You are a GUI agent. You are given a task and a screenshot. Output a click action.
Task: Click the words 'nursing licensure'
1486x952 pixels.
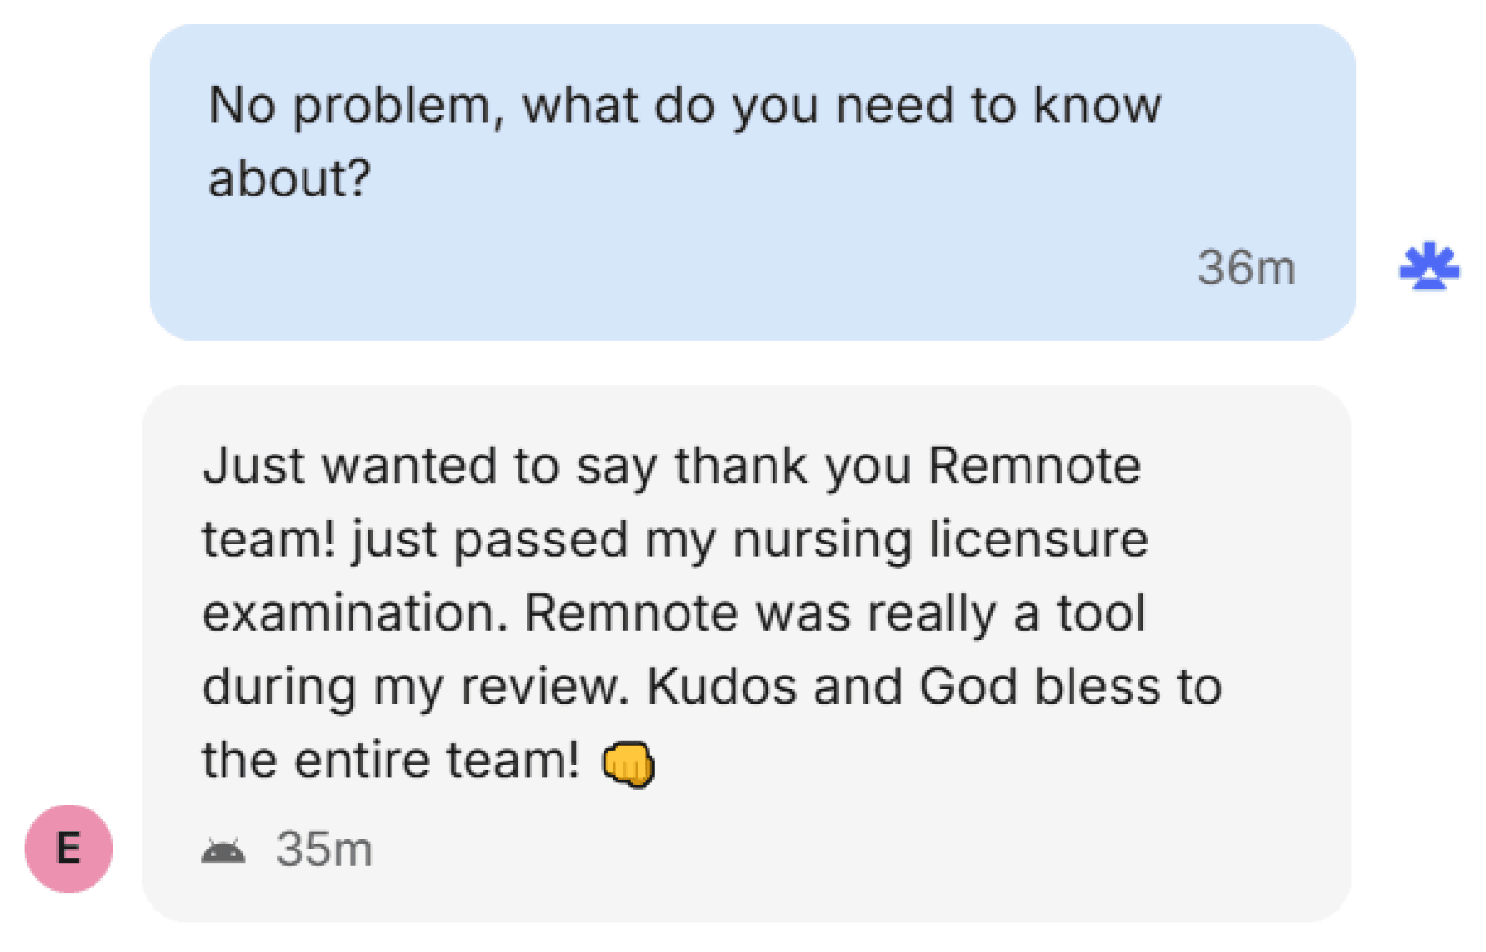pos(940,539)
